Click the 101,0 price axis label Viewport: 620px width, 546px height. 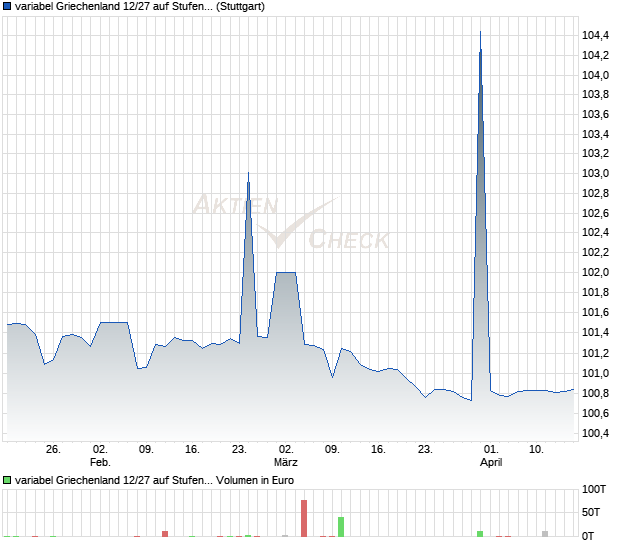tap(595, 373)
